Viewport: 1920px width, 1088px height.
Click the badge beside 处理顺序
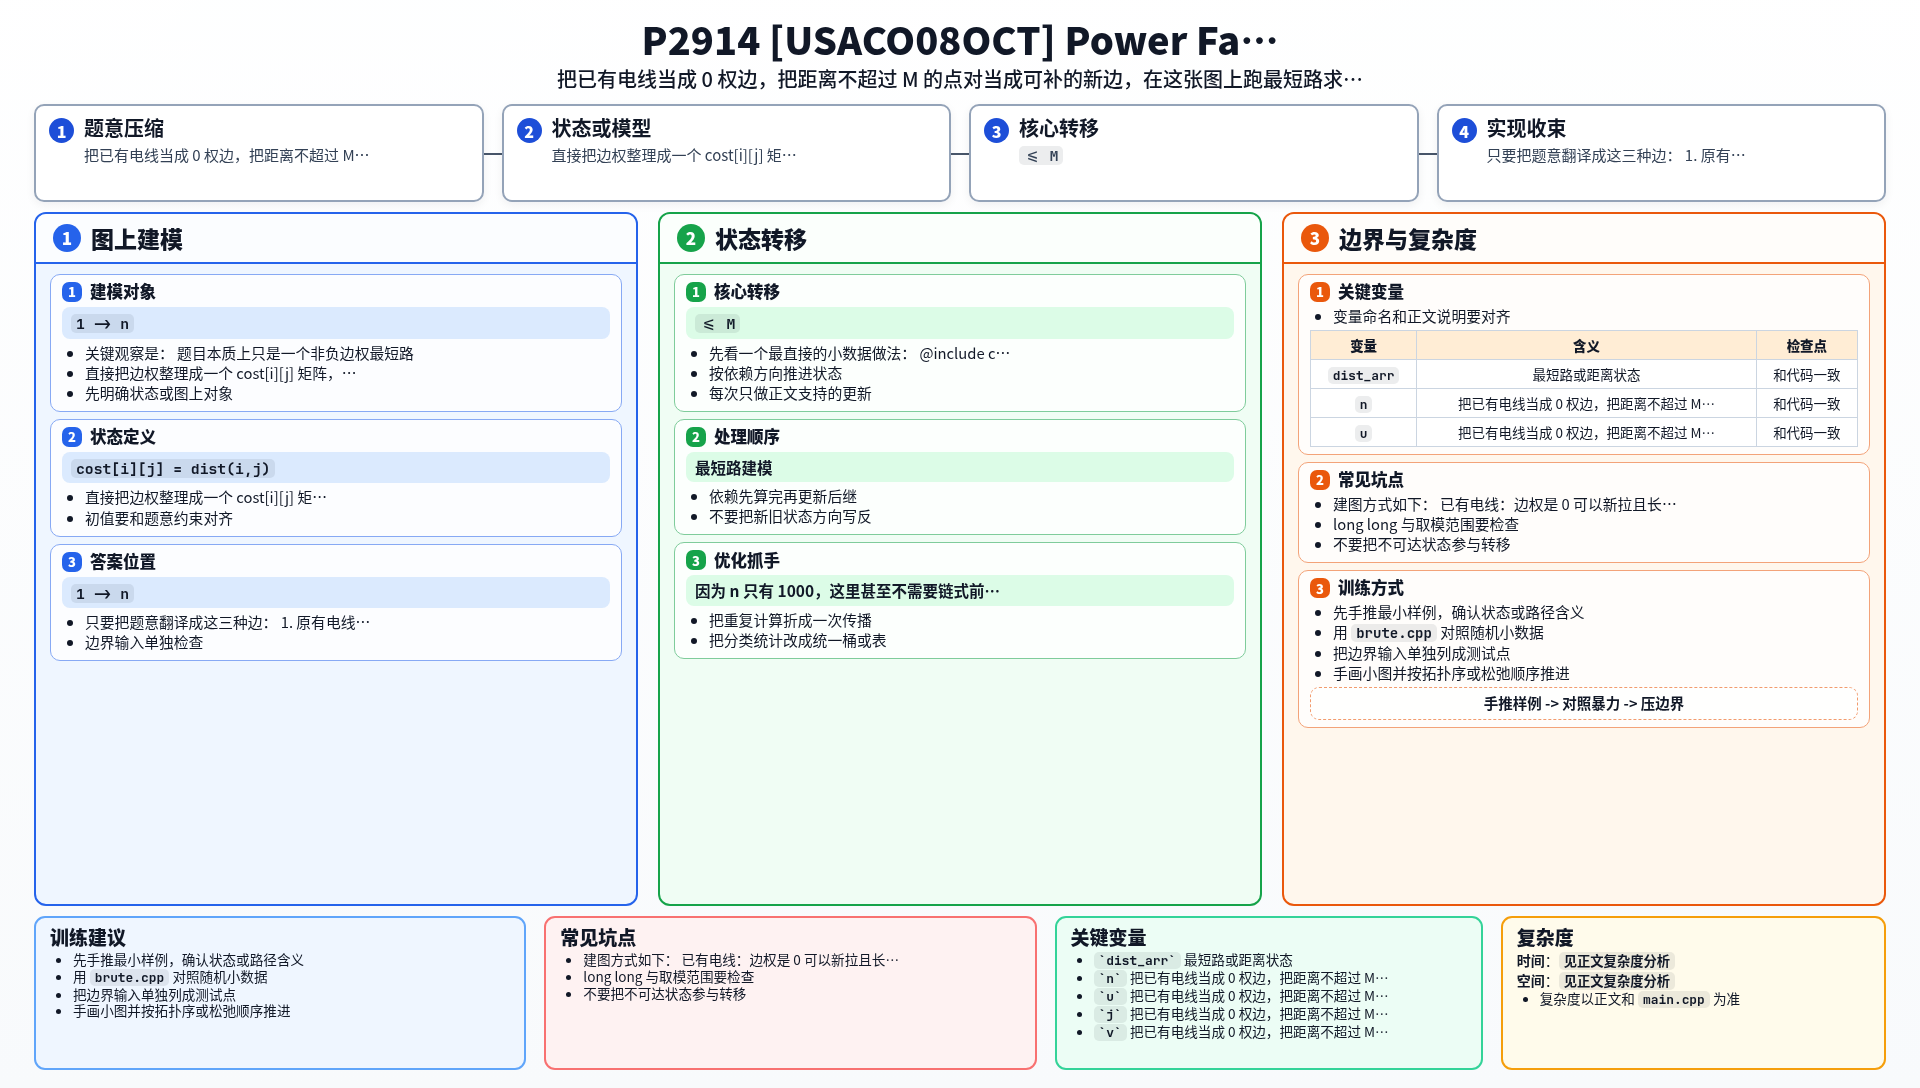click(696, 437)
